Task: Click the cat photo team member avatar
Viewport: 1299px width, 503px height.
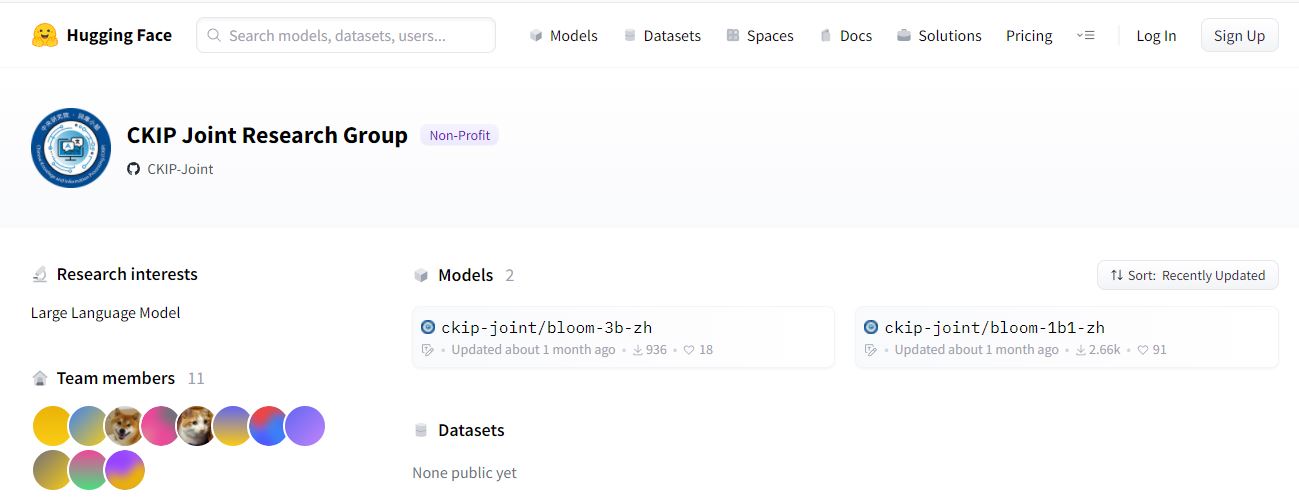Action: click(x=196, y=426)
